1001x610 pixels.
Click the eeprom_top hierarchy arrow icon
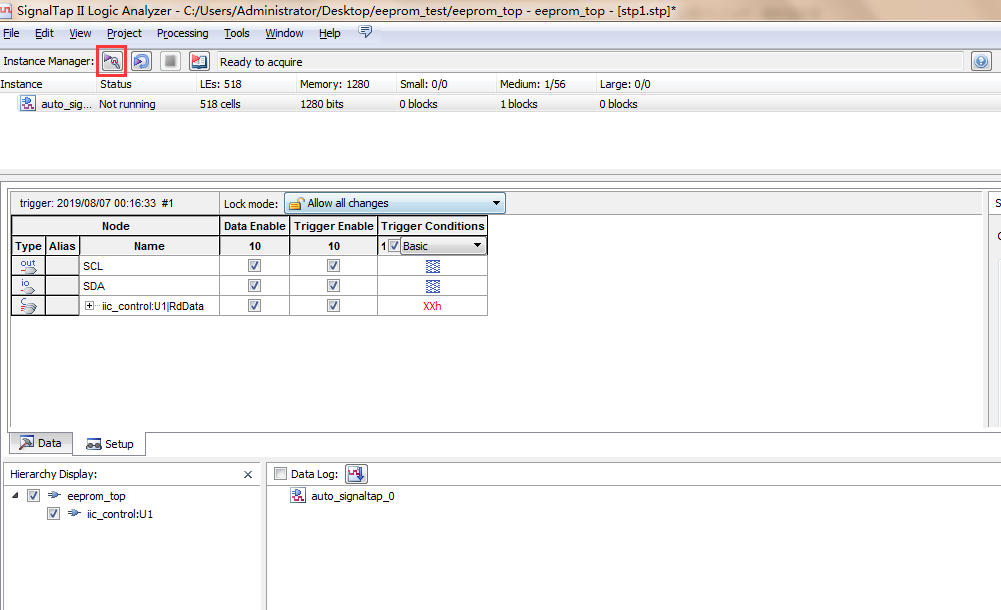click(x=54, y=495)
